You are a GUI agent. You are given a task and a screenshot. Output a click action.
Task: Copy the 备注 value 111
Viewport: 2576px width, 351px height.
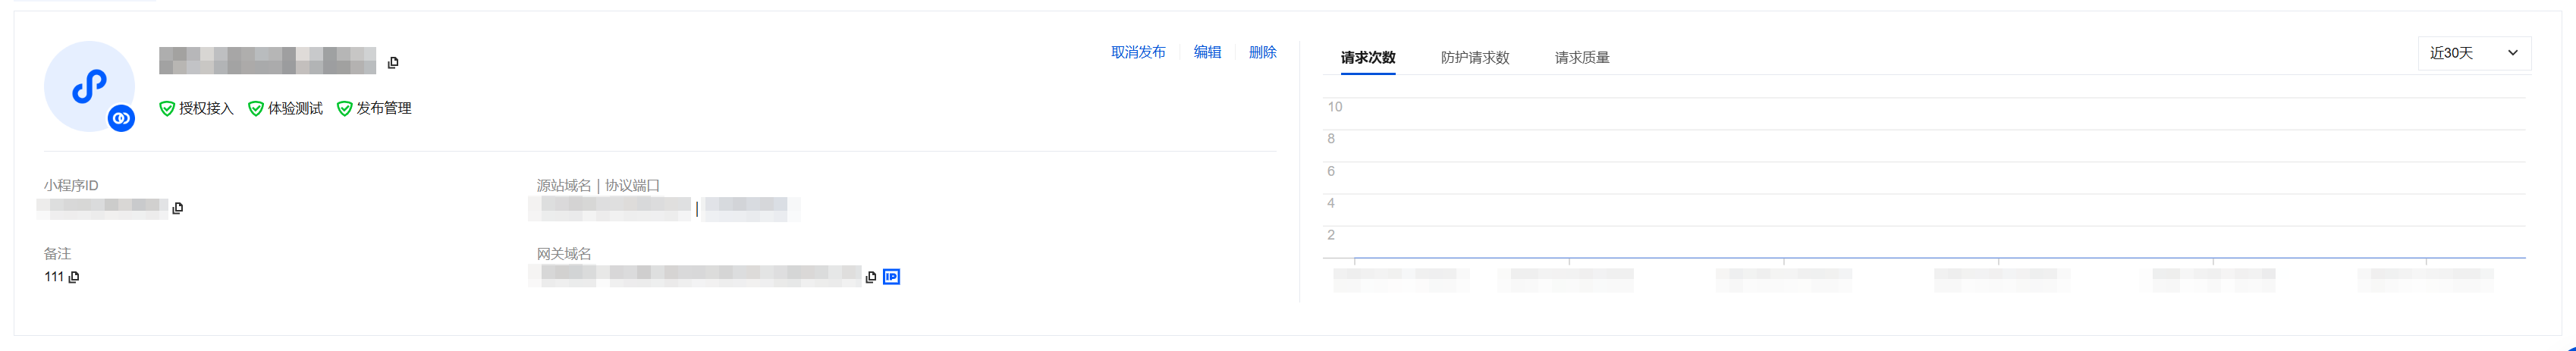(x=74, y=277)
